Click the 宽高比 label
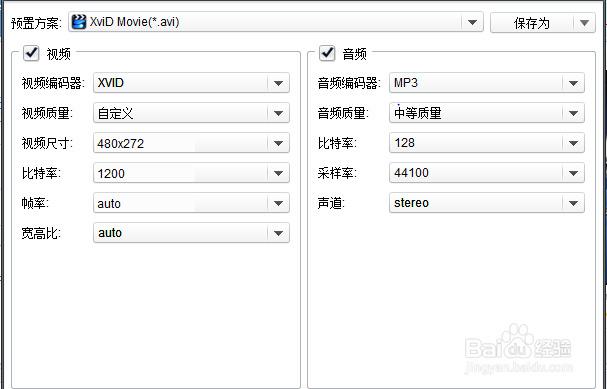Image resolution: width=607 pixels, height=389 pixels. (x=41, y=233)
